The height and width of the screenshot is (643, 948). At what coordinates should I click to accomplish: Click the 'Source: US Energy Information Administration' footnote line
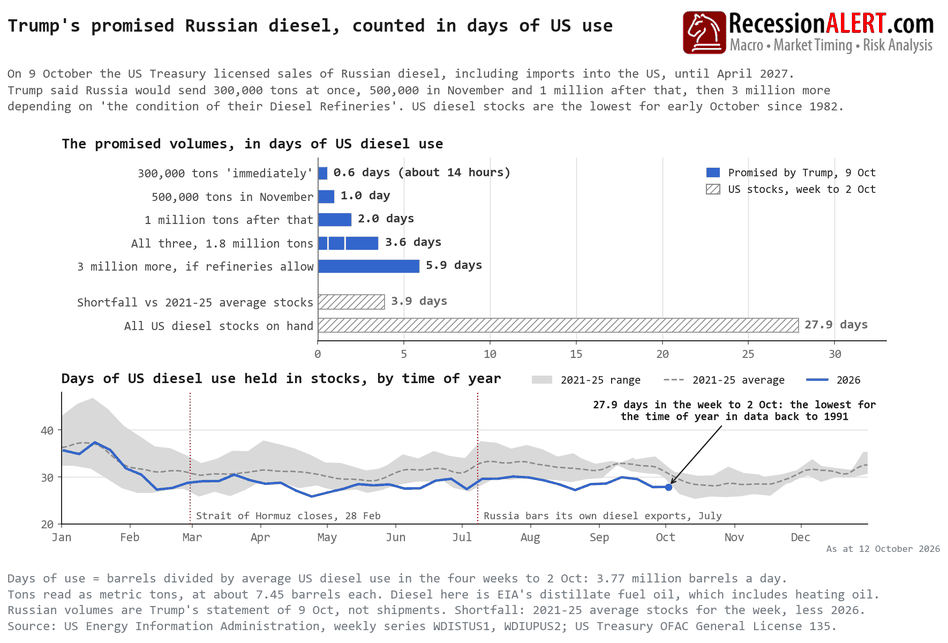422,626
